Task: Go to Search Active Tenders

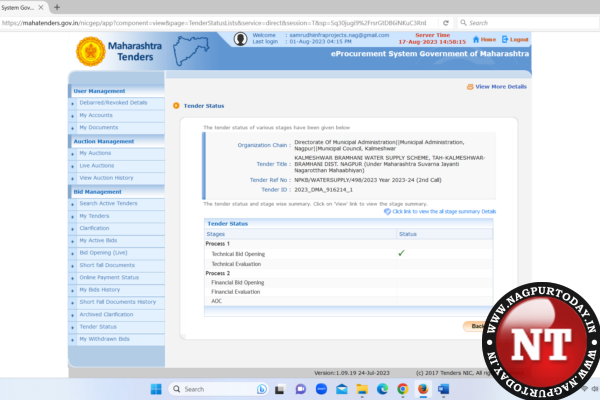Action: click(108, 203)
